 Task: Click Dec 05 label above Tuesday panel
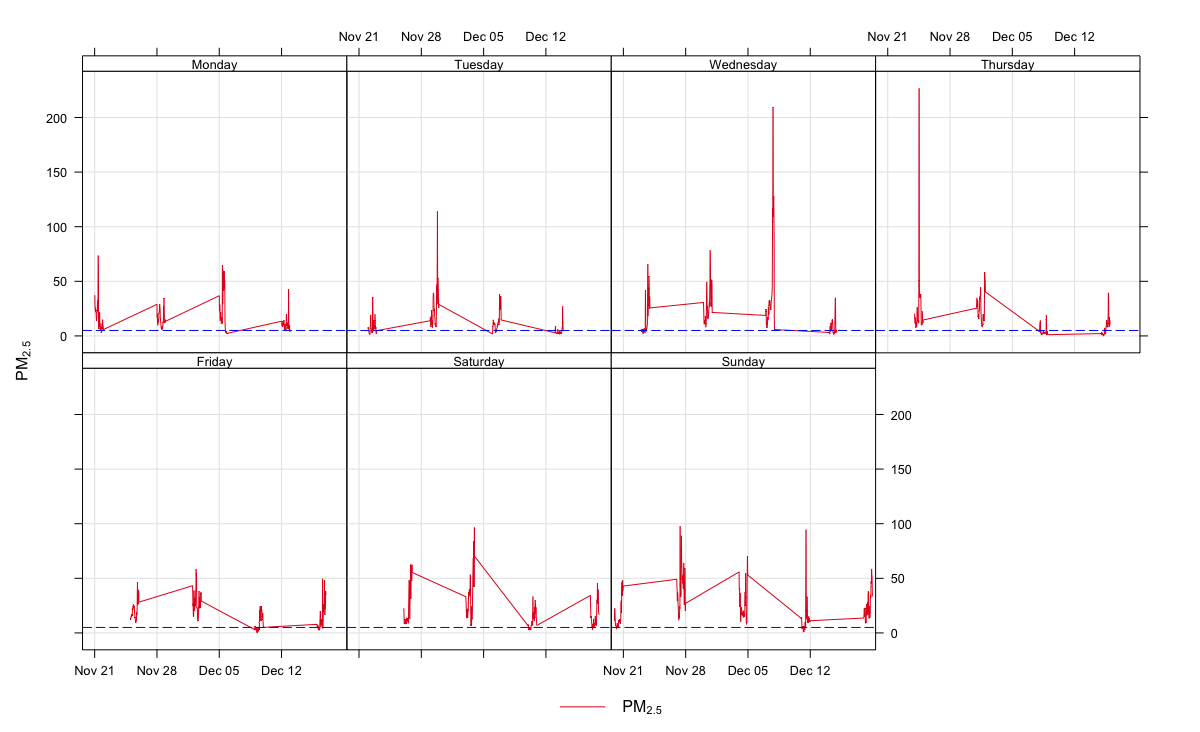(483, 37)
